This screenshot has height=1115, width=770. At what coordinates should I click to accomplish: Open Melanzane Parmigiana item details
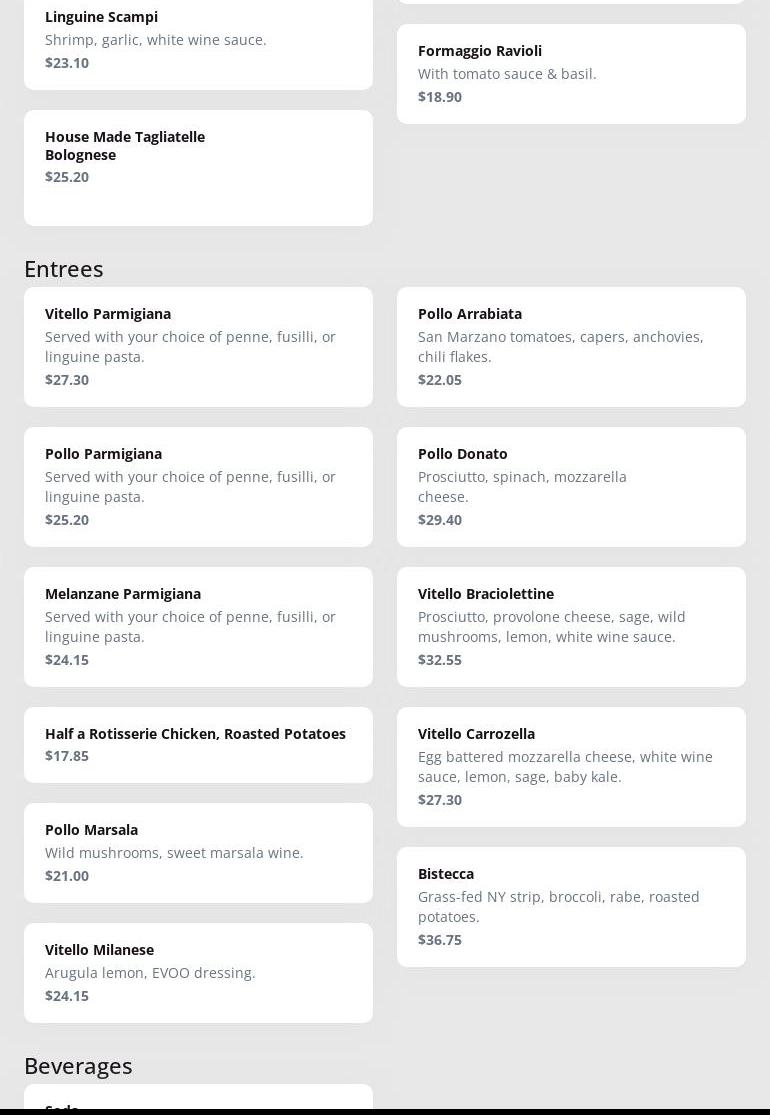click(198, 627)
